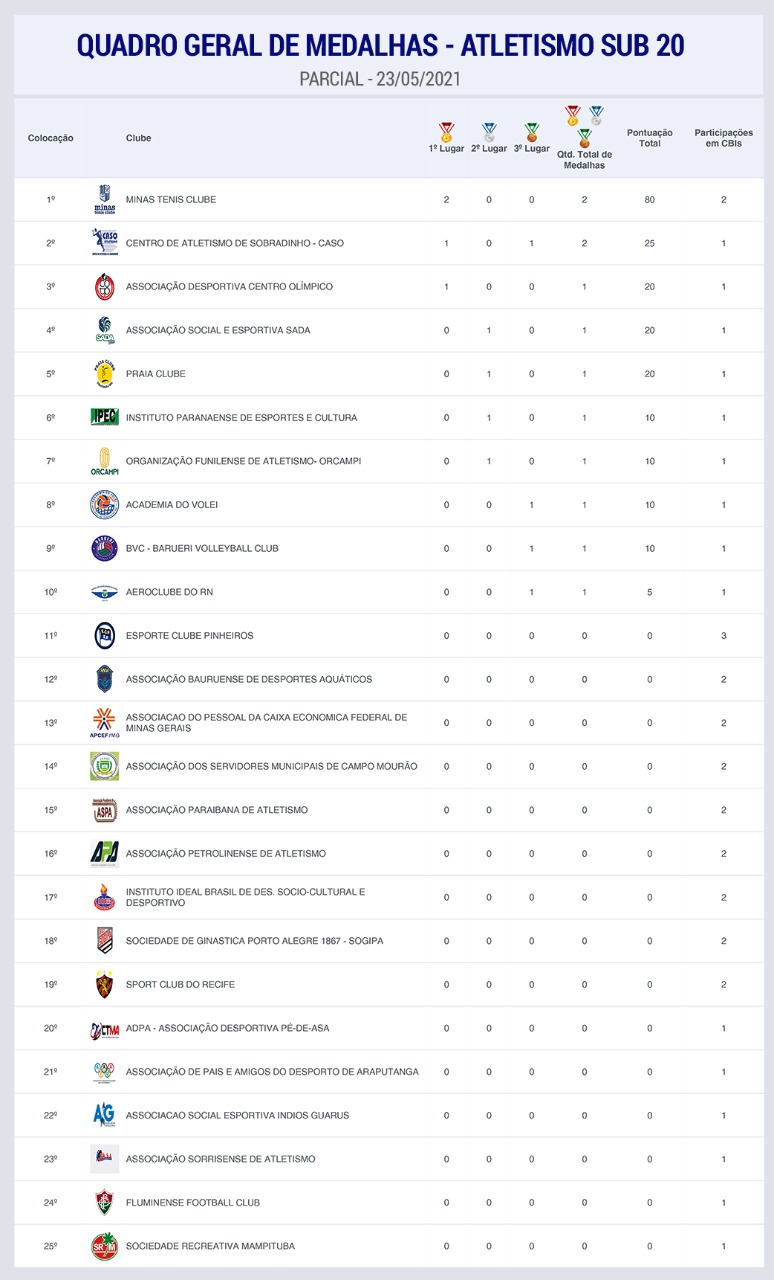Select the Participações em CBIs header

coord(723,138)
